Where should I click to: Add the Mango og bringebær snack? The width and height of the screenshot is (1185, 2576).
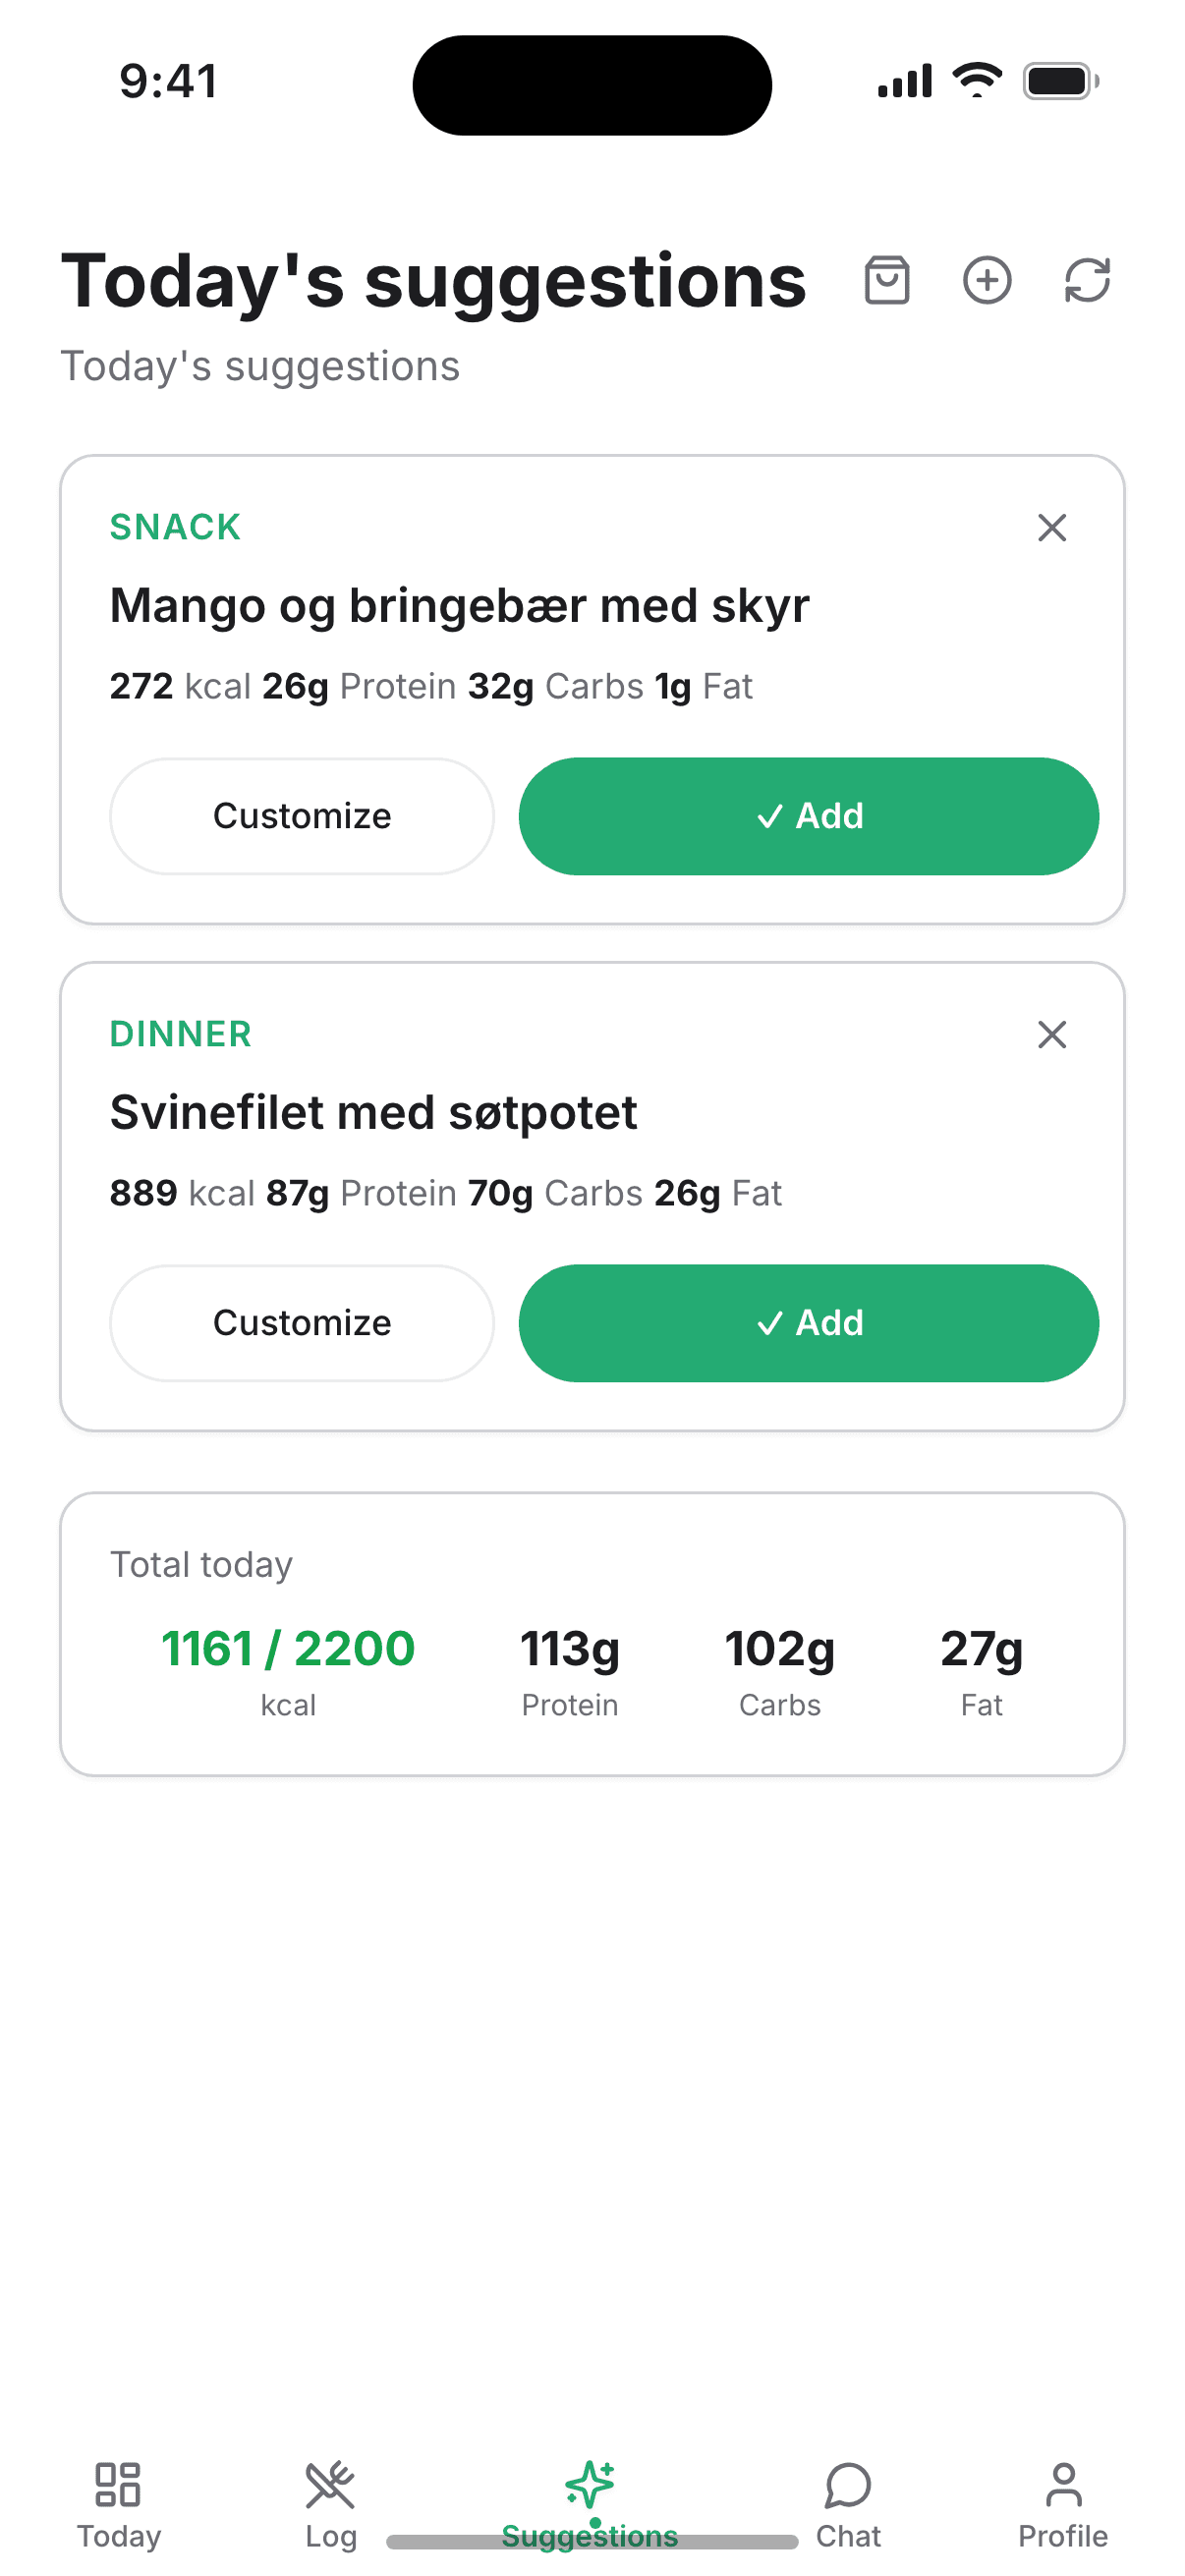tap(808, 816)
